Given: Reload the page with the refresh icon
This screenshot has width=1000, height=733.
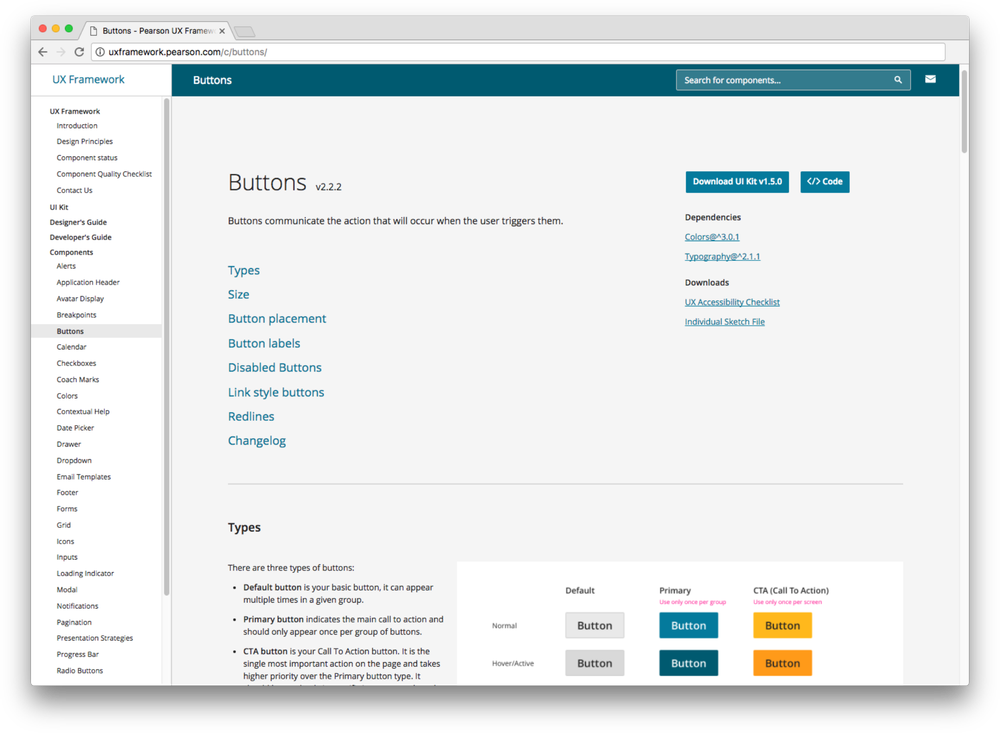Looking at the screenshot, I should [x=79, y=52].
